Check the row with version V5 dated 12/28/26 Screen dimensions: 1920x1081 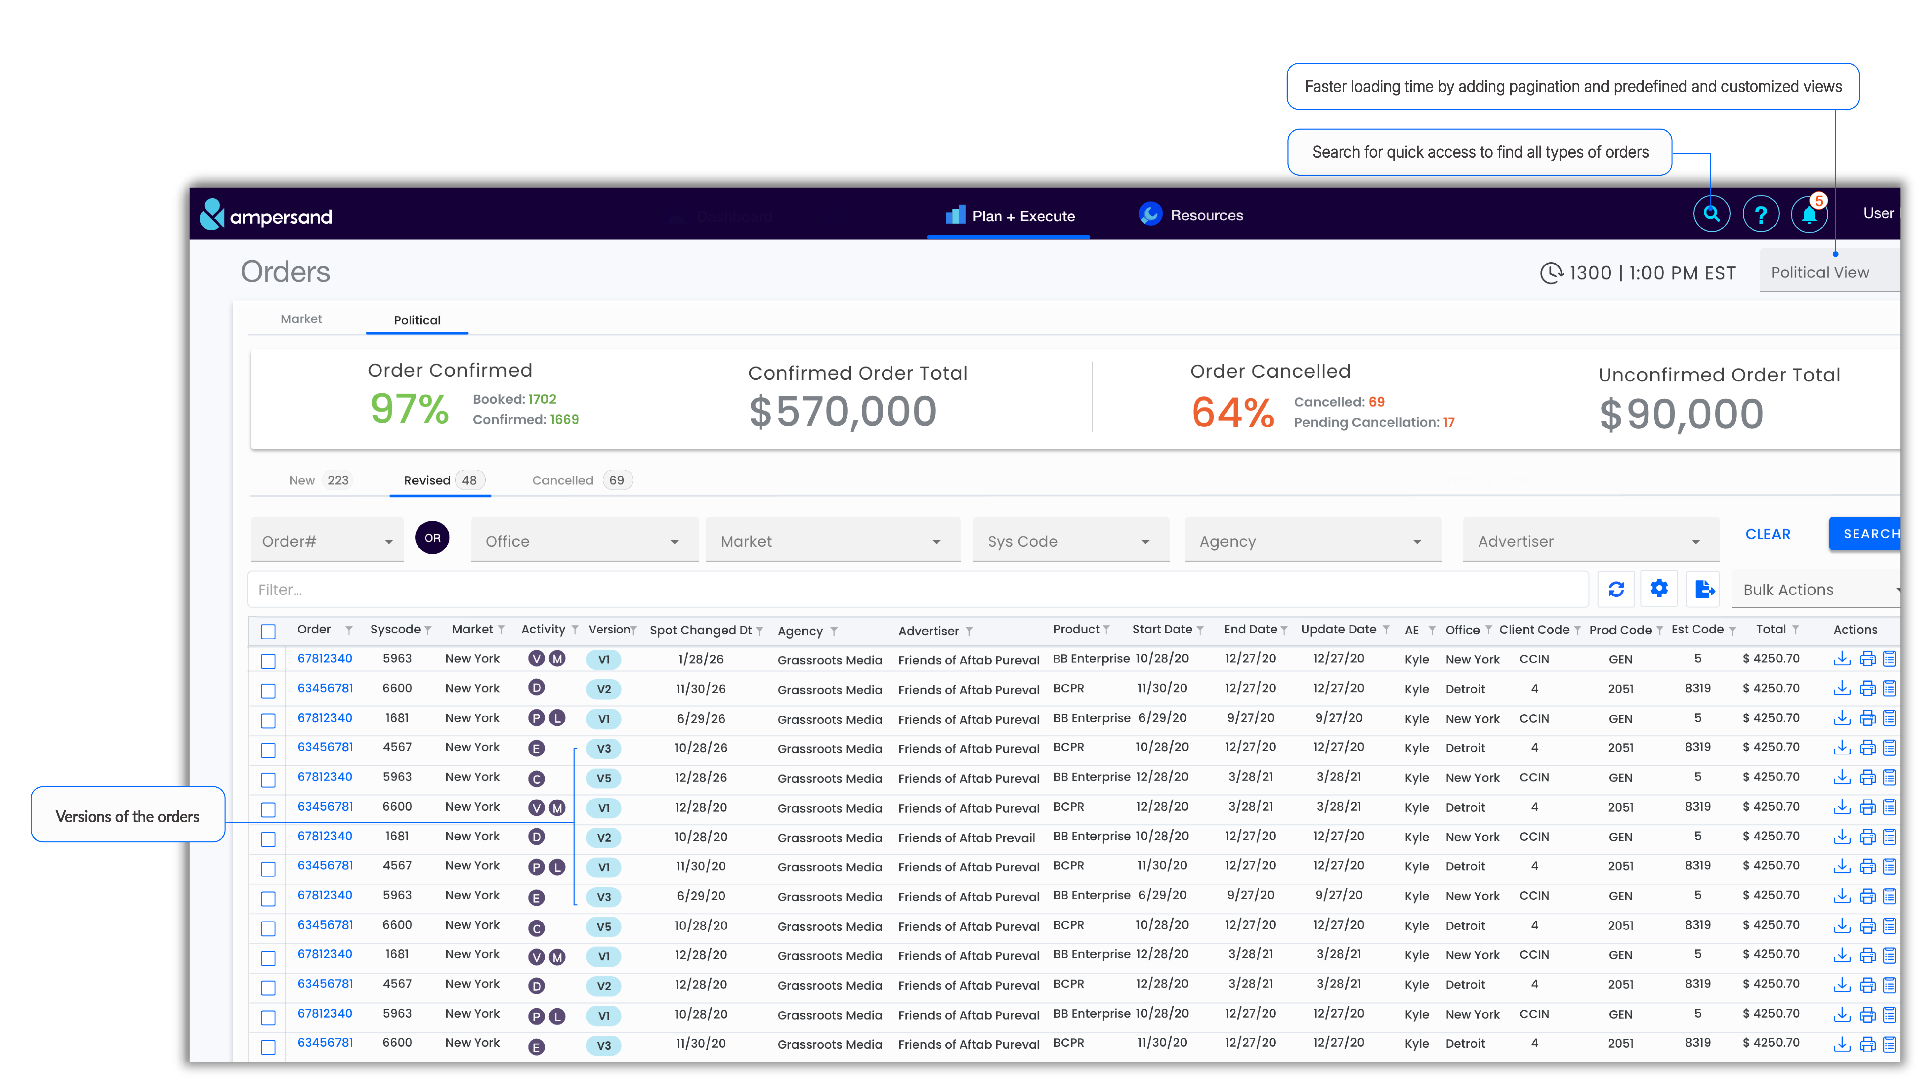pyautogui.click(x=268, y=780)
